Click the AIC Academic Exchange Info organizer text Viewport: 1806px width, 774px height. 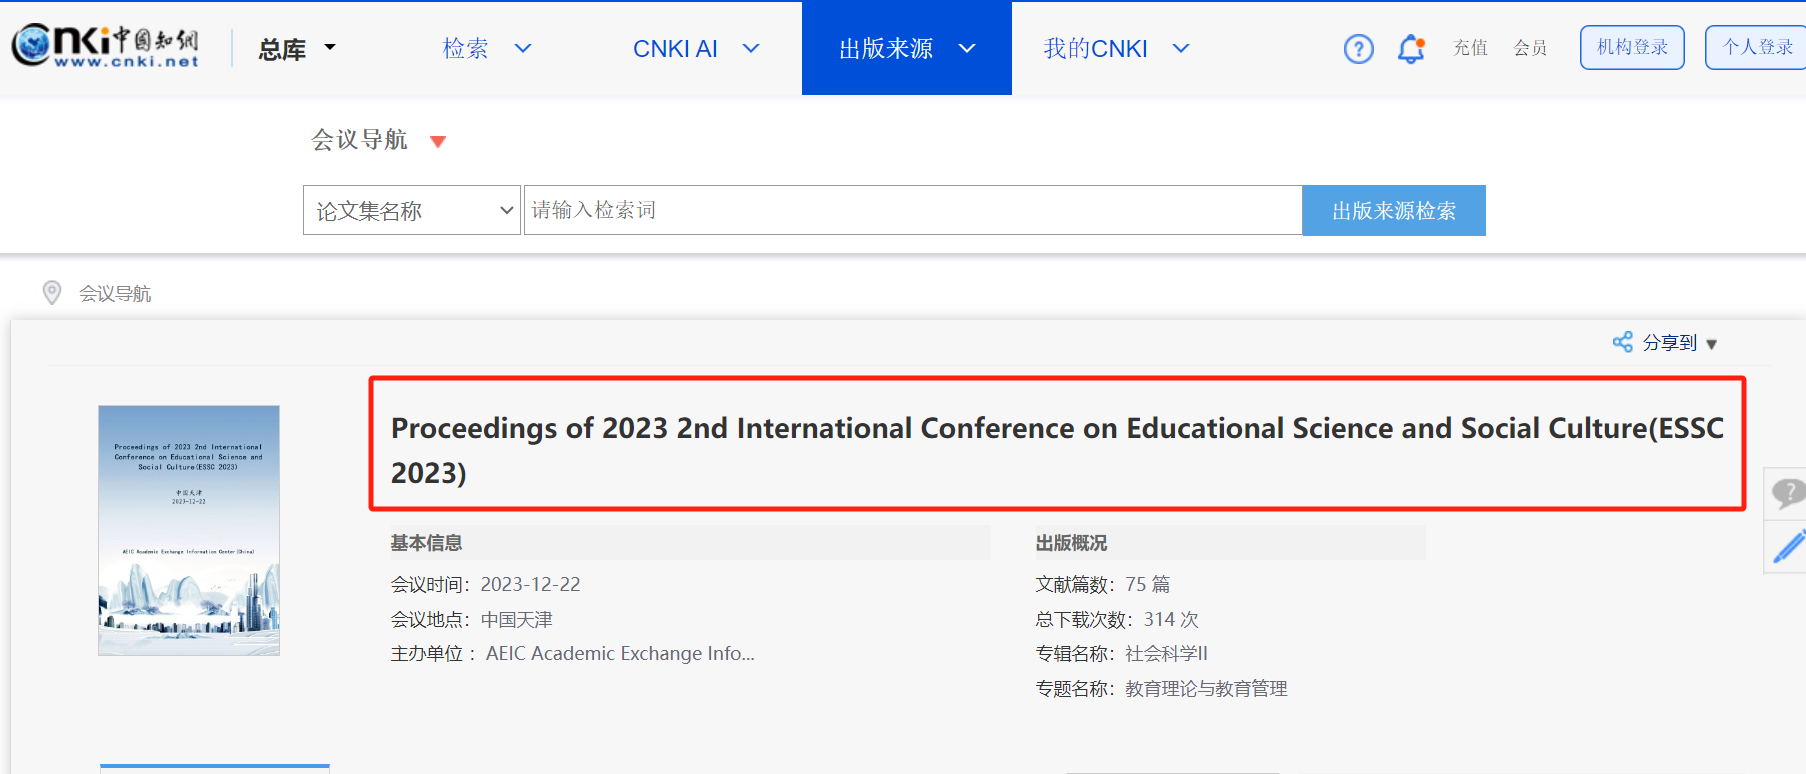coord(620,653)
